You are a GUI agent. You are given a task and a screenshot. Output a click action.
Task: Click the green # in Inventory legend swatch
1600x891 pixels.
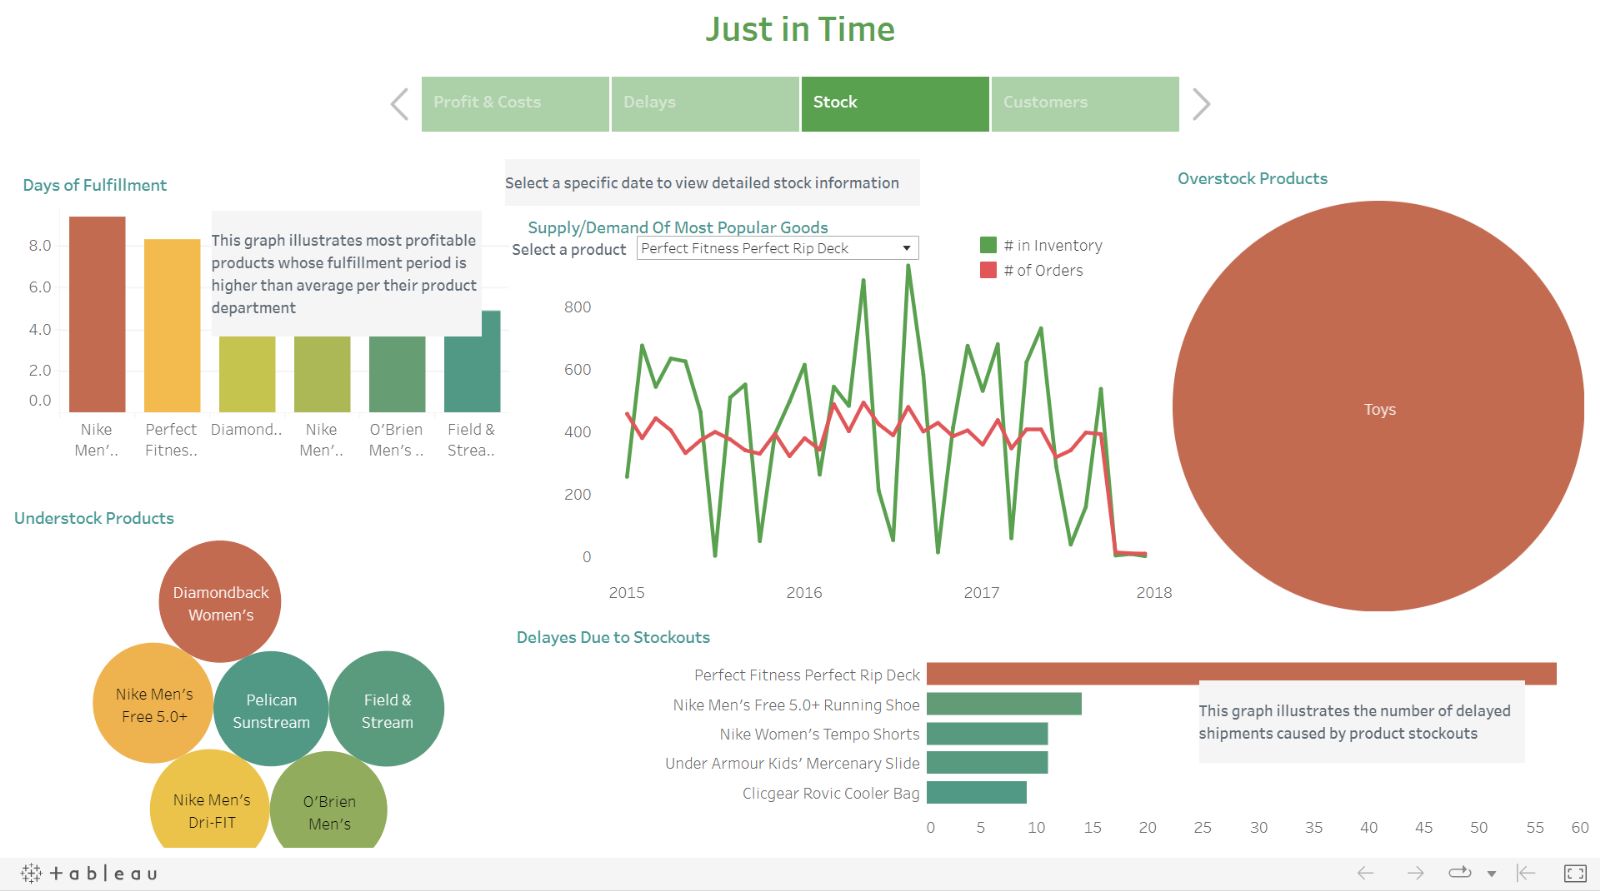(988, 245)
